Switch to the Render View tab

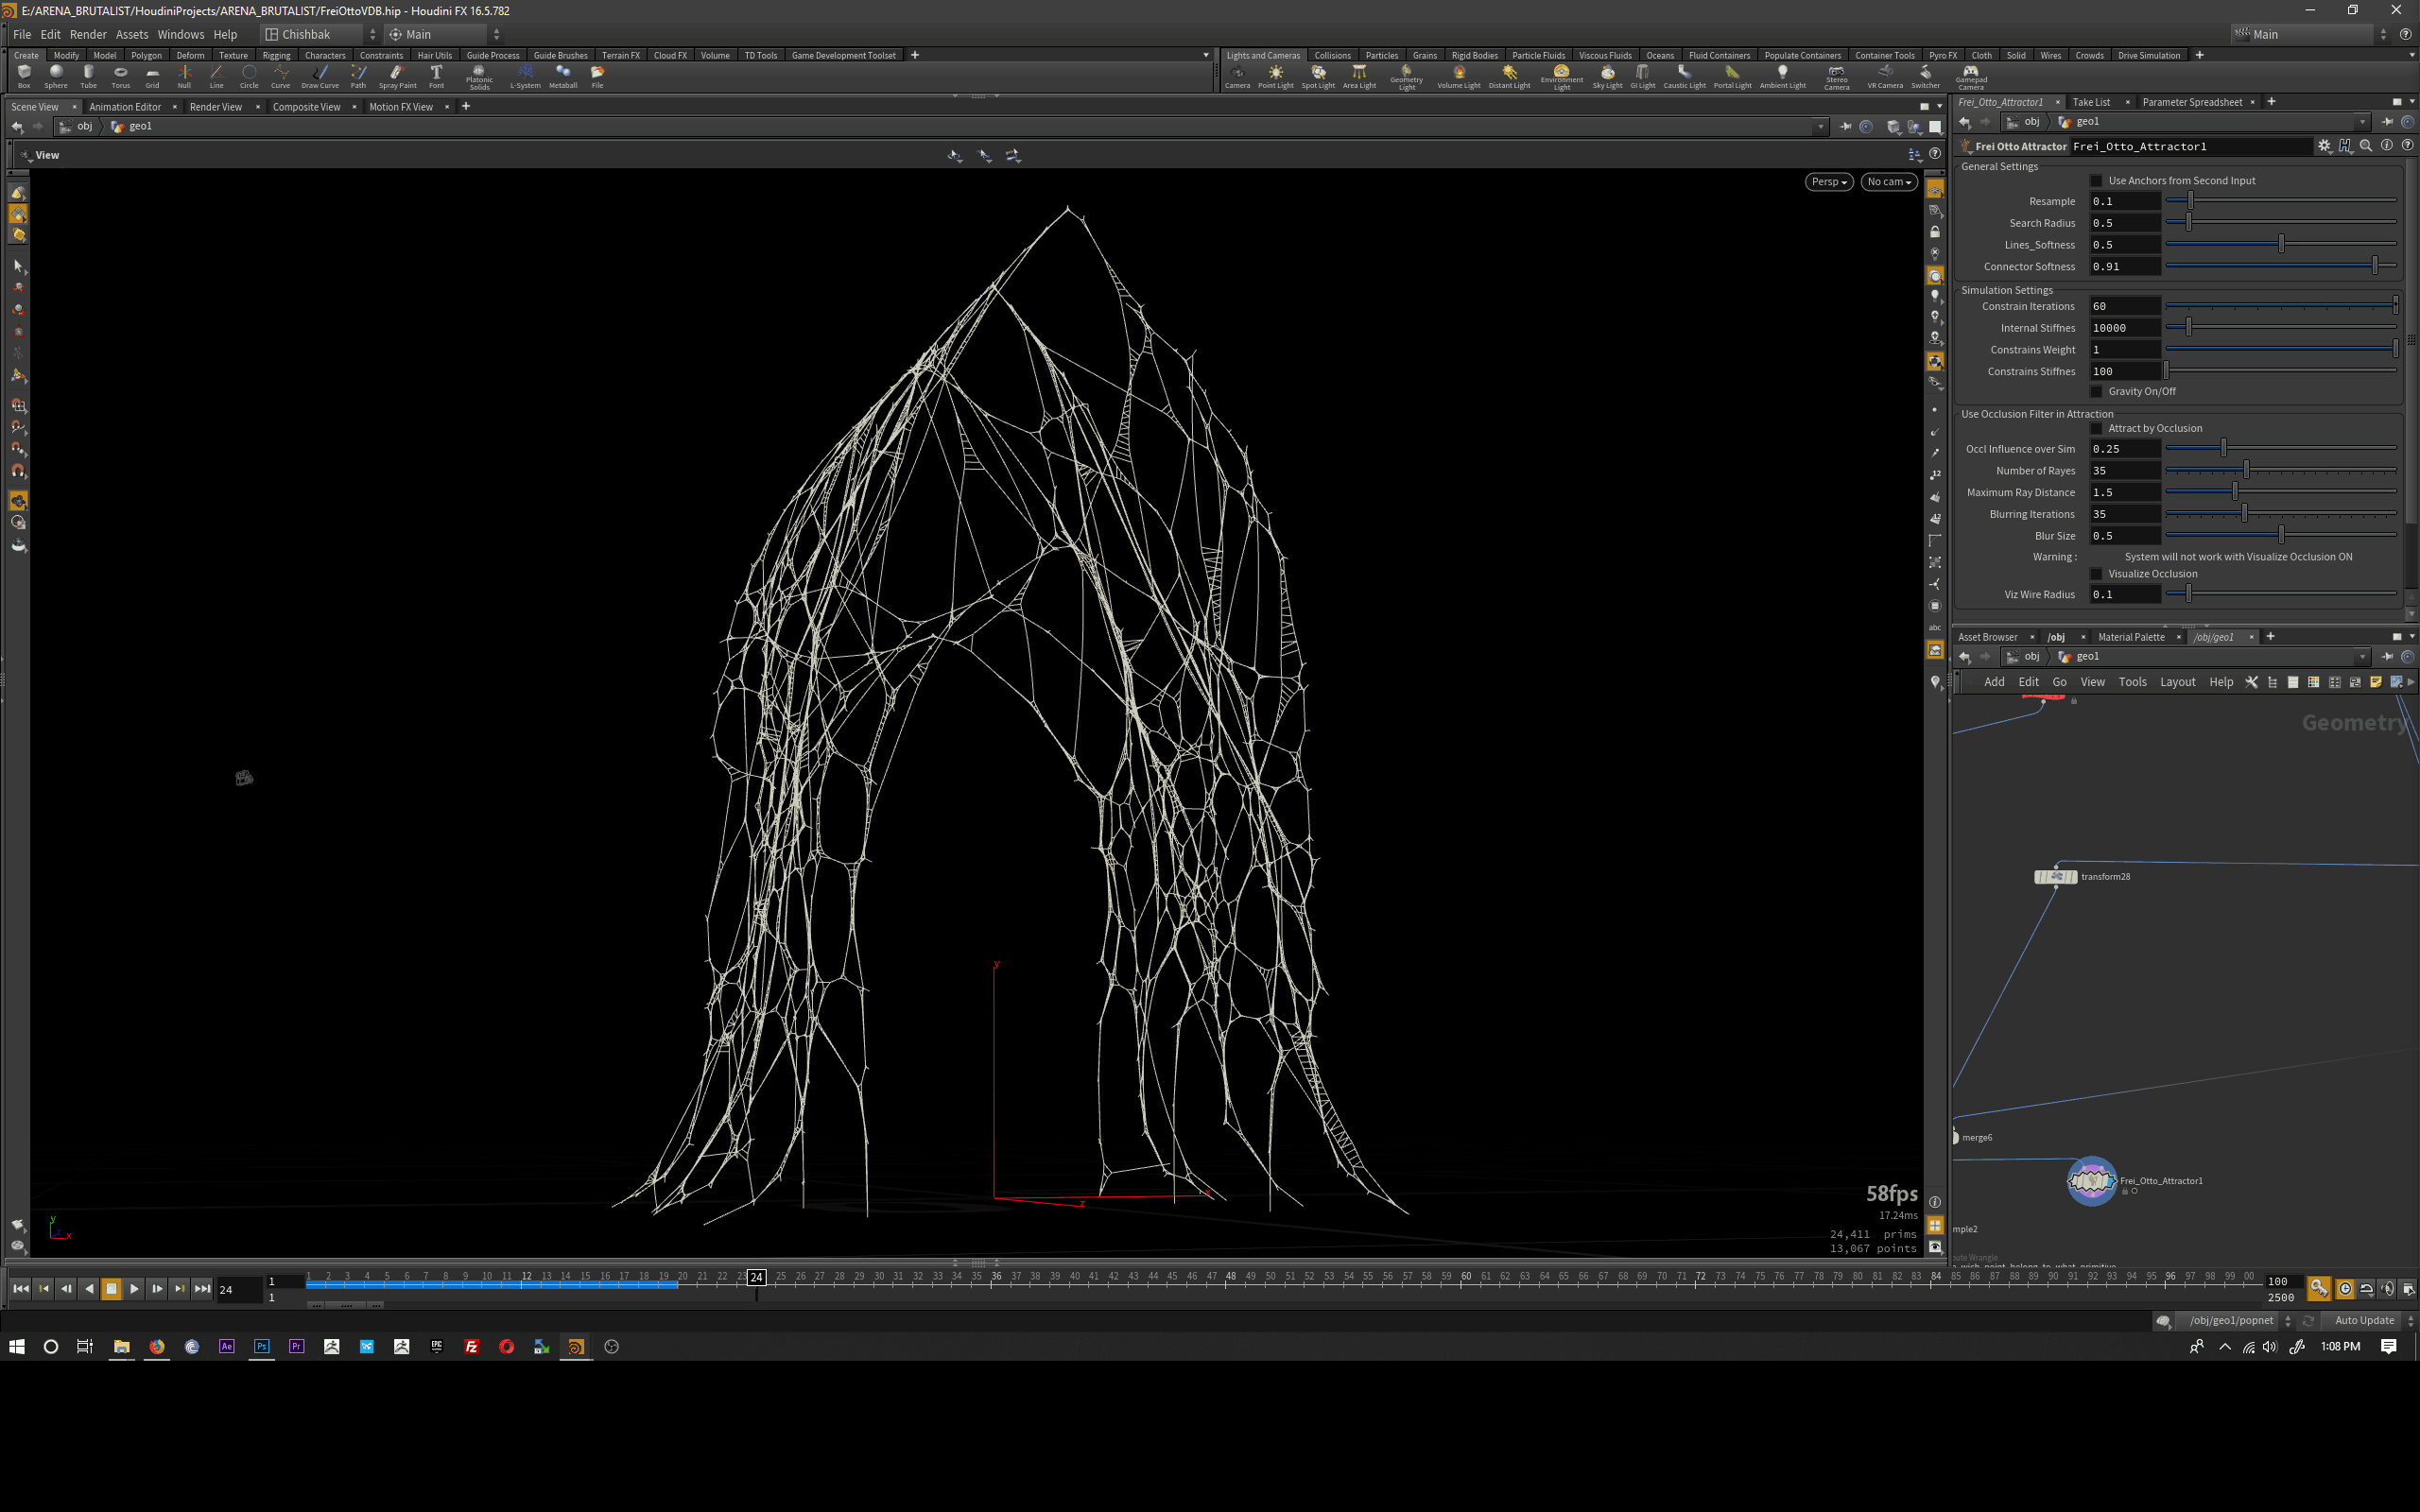click(216, 107)
